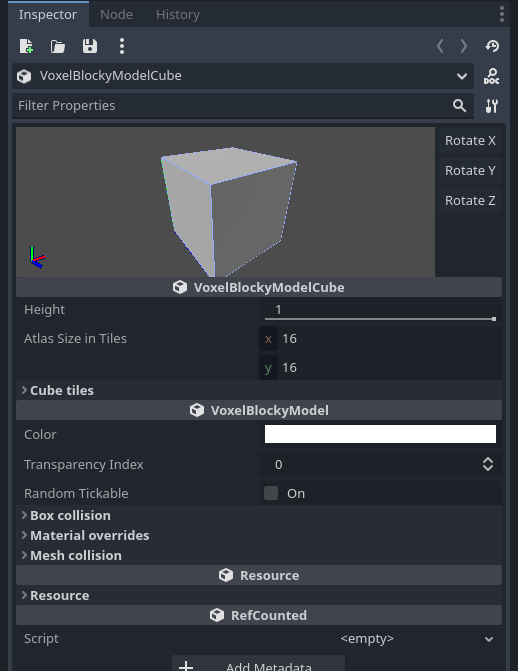This screenshot has width=518, height=671.
Task: Click cube icon beside VoxelBlockyModelCube dropdown
Action: point(24,76)
